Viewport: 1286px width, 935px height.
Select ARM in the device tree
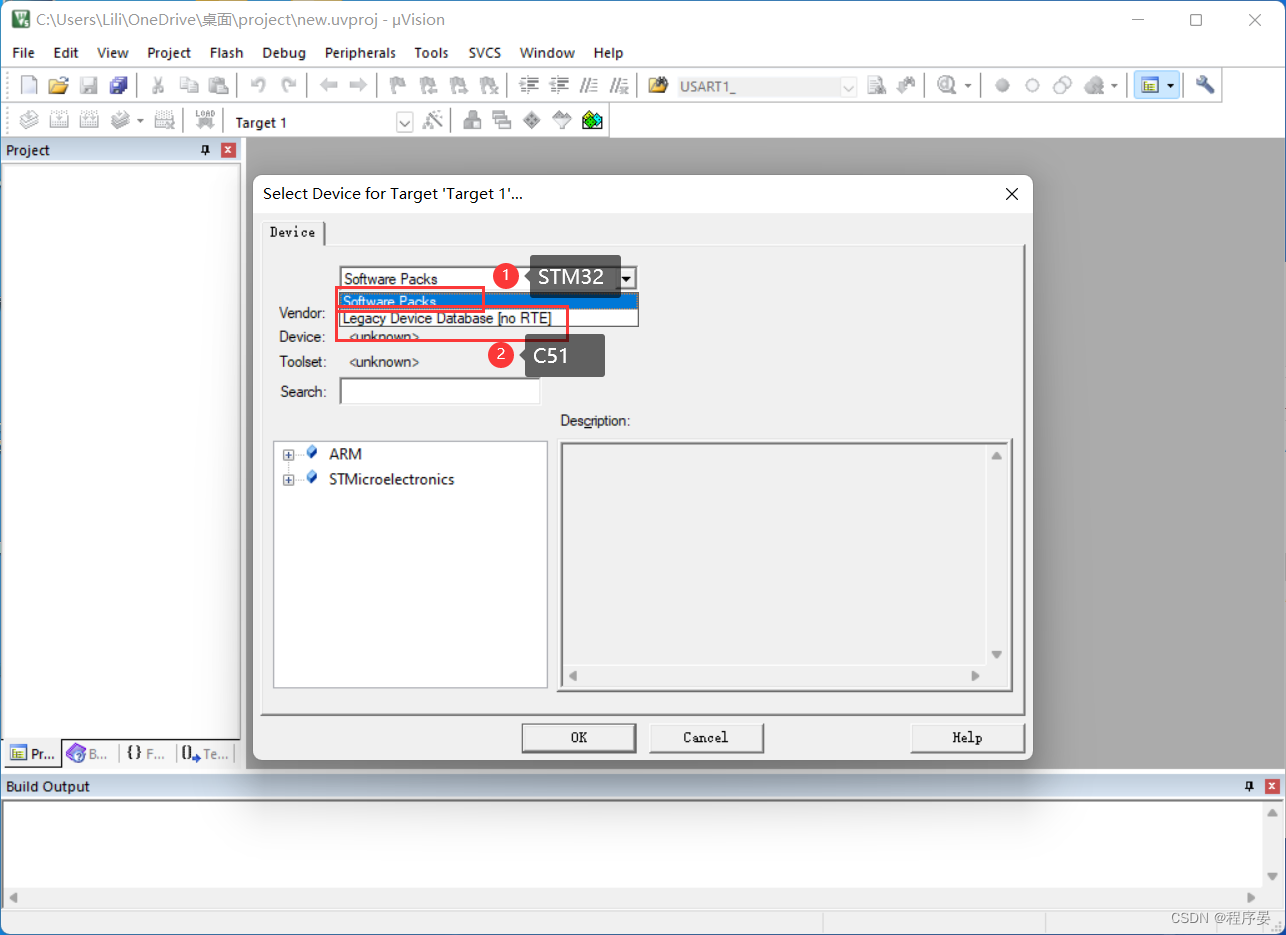coord(345,454)
